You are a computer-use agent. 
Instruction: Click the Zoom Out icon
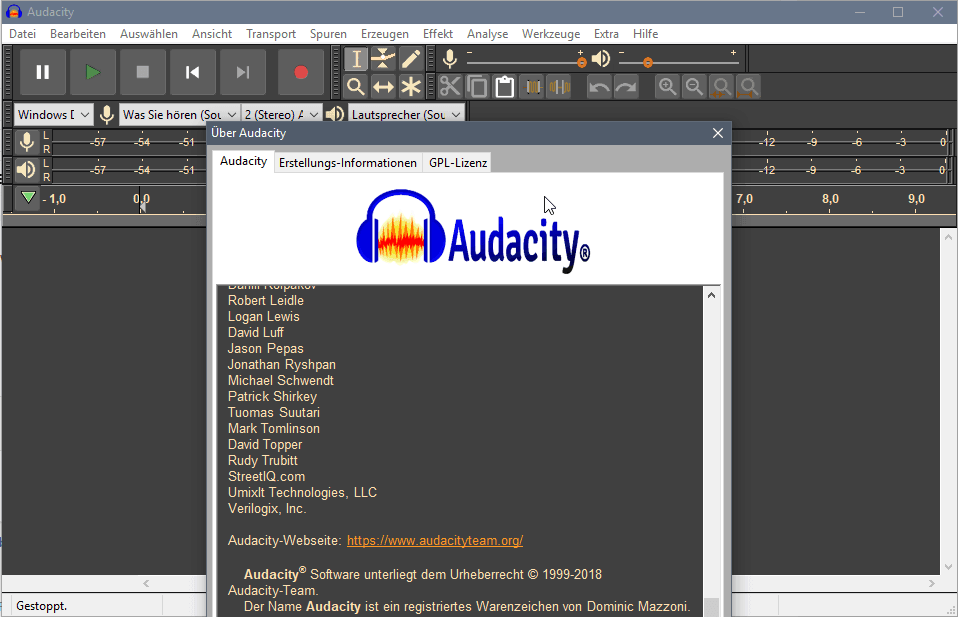click(695, 87)
